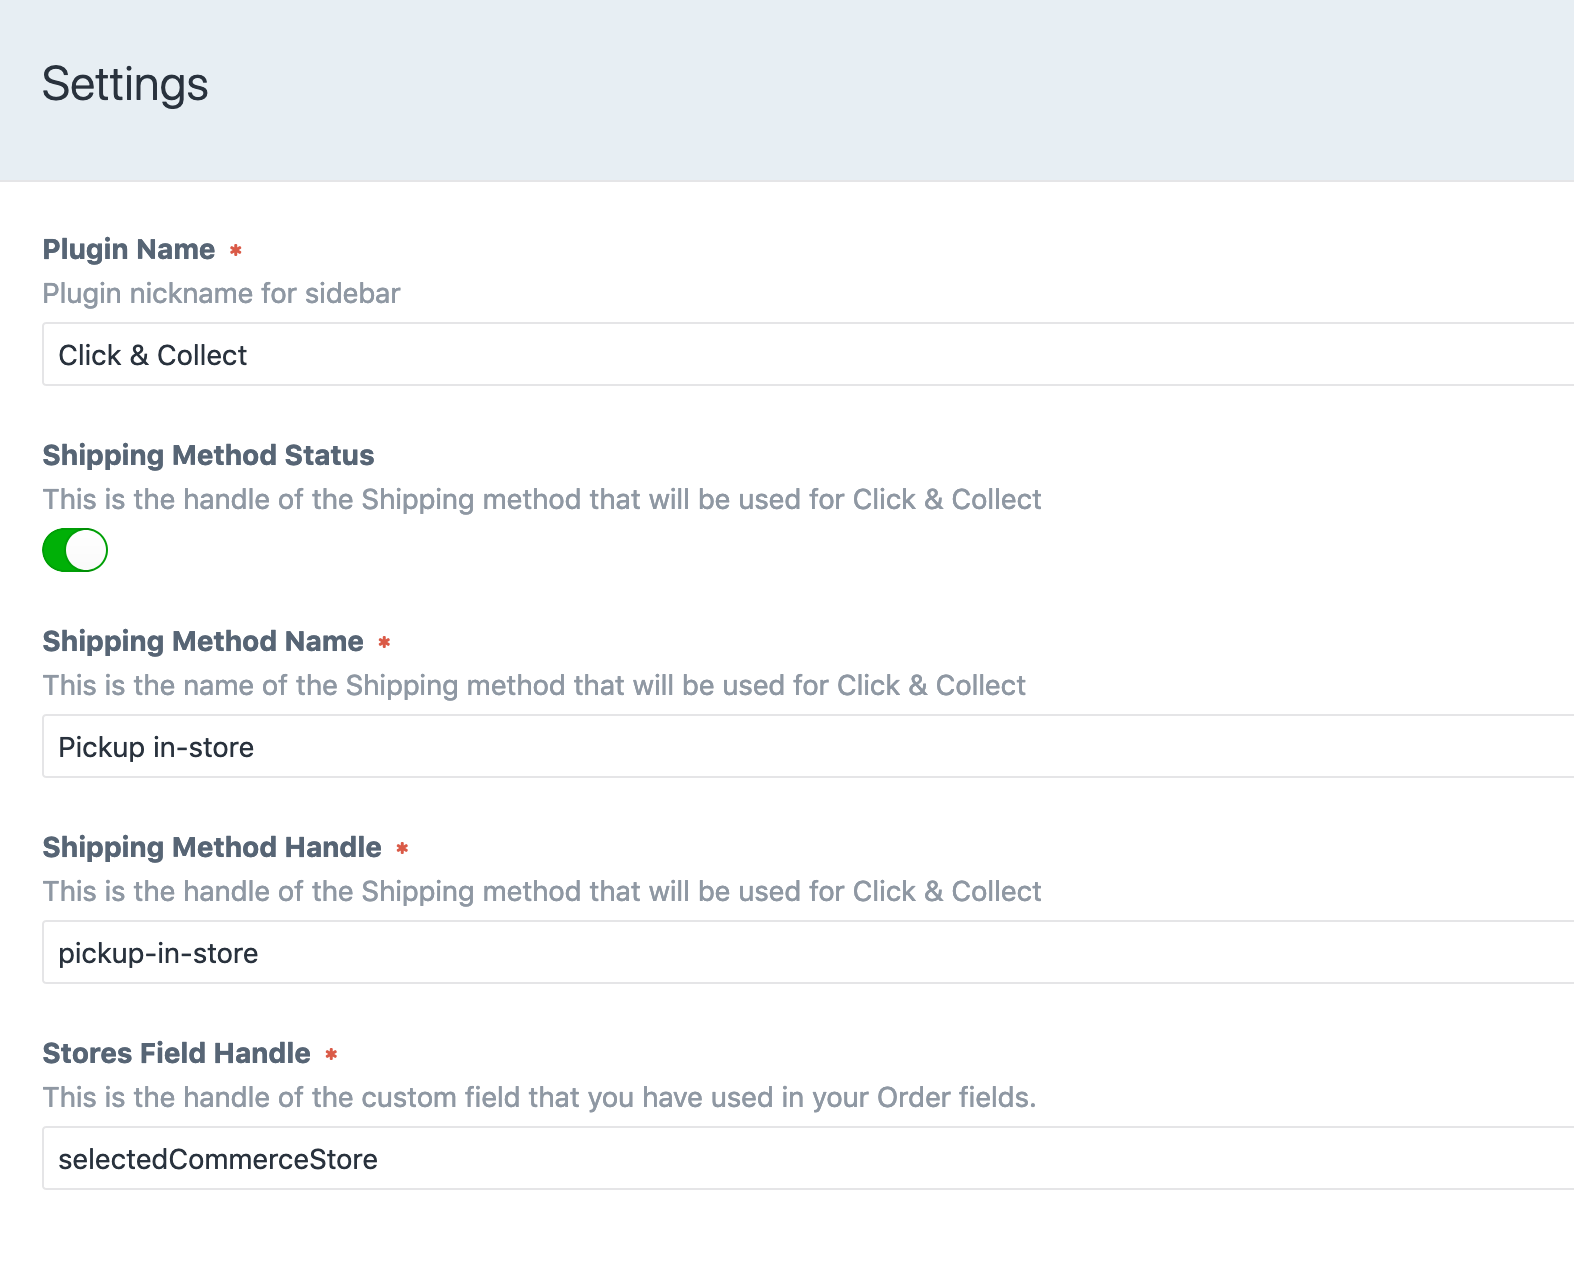Select the Shipping Method Handle input
This screenshot has height=1268, width=1574.
[x=808, y=952]
